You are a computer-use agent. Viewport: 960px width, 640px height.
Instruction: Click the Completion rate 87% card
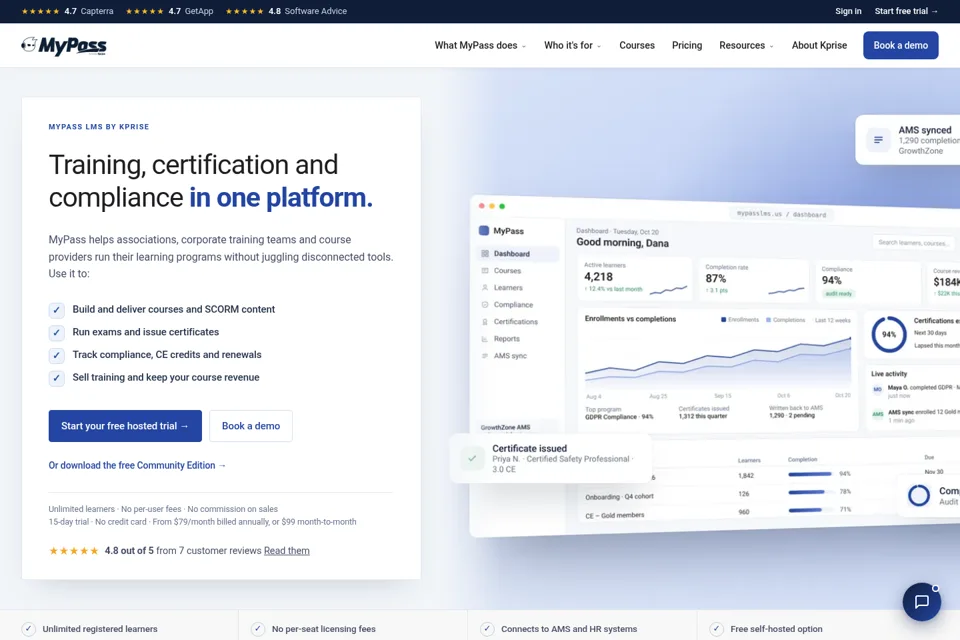coord(754,280)
